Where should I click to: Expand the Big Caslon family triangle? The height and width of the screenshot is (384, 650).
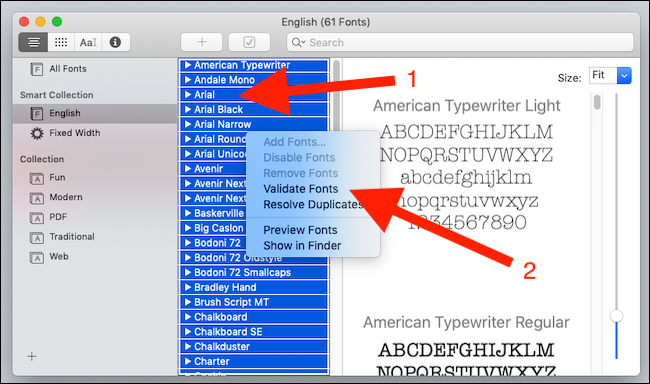[x=188, y=228]
